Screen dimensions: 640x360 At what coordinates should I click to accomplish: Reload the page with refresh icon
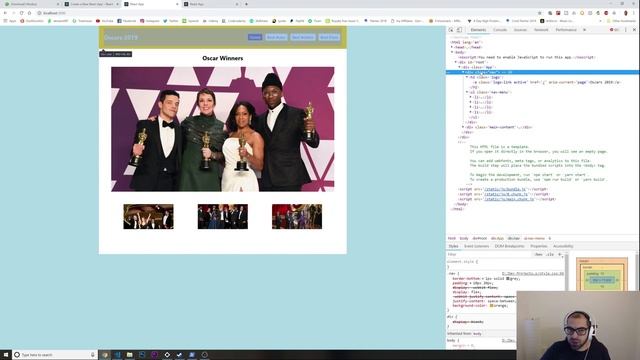[x=22, y=13]
